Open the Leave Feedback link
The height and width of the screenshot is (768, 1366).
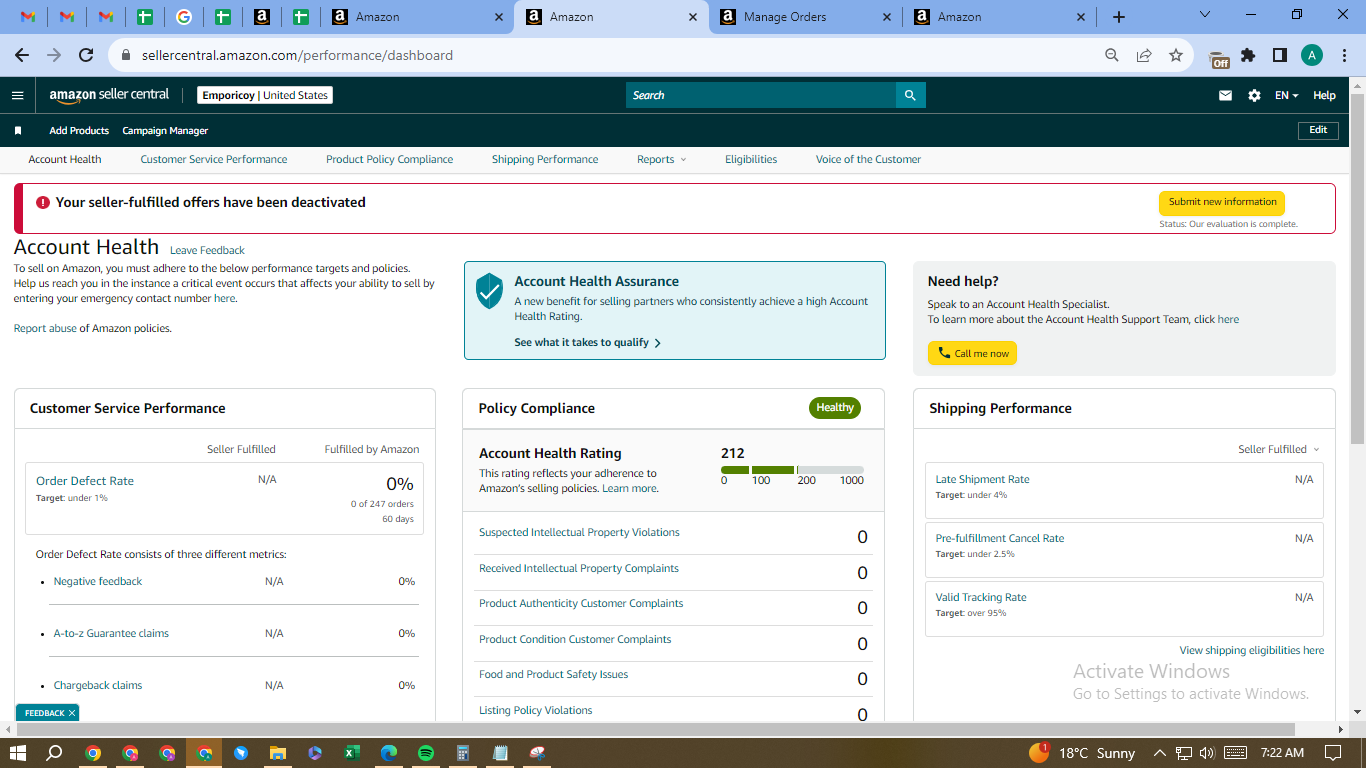point(207,250)
